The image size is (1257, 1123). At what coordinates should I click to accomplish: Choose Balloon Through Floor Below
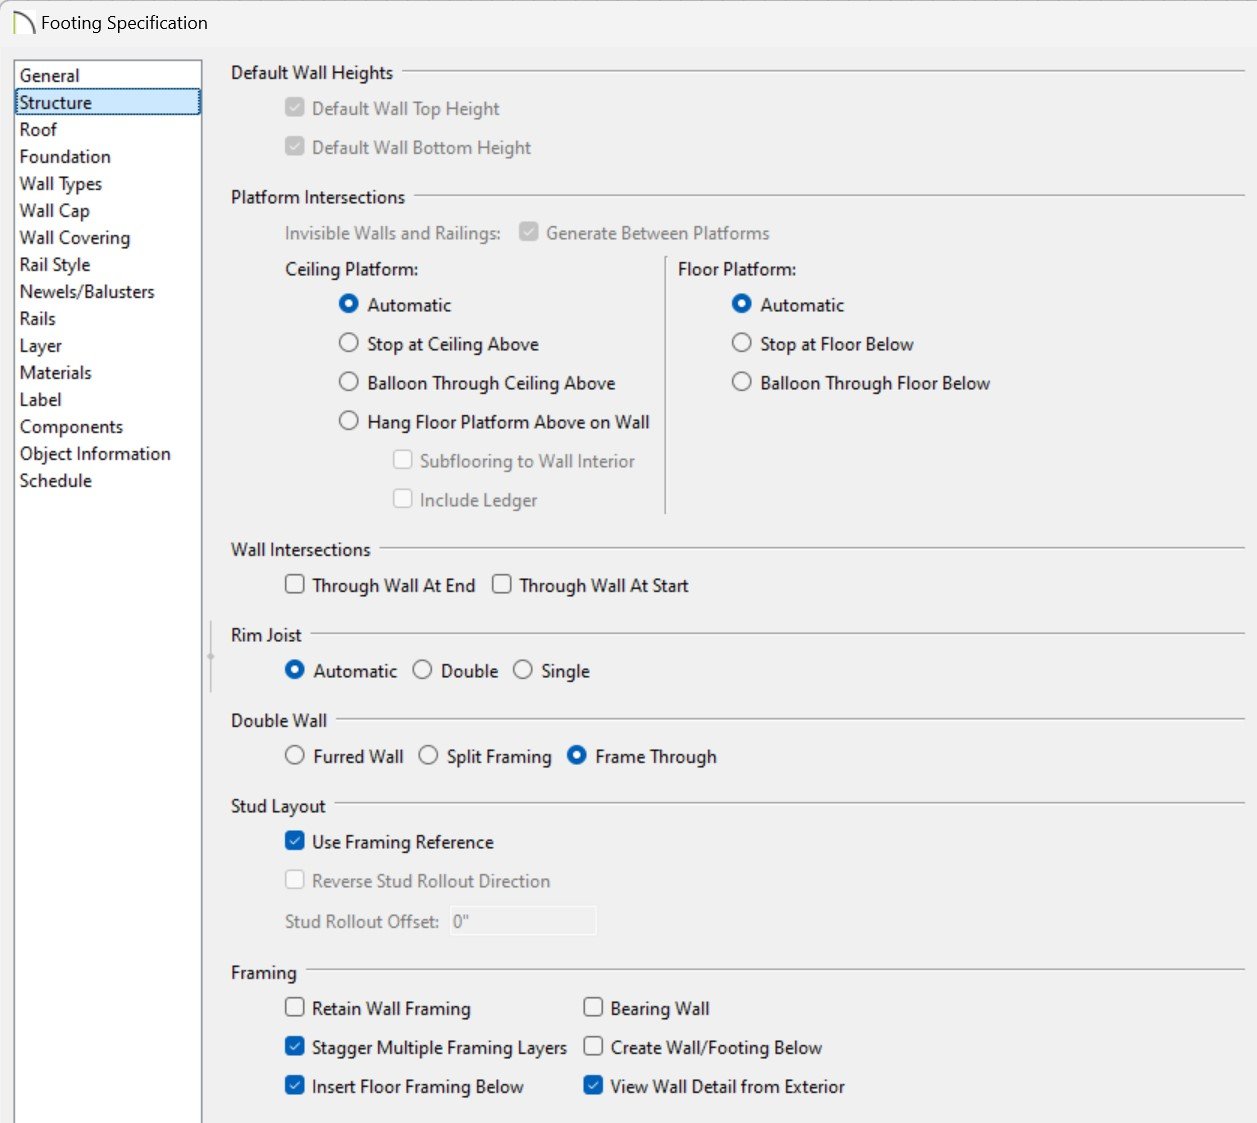[x=742, y=383]
